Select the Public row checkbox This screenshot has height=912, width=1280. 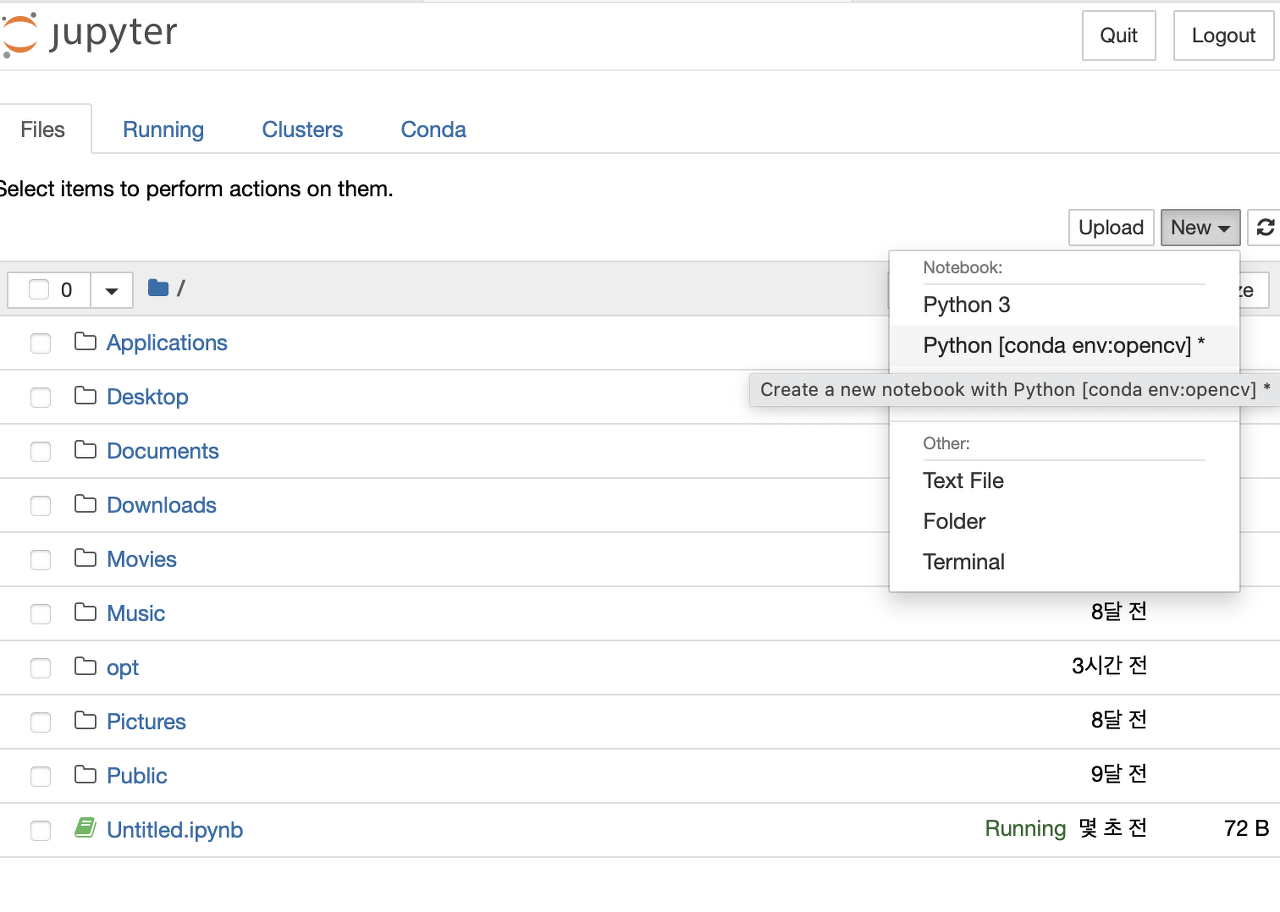(40, 776)
